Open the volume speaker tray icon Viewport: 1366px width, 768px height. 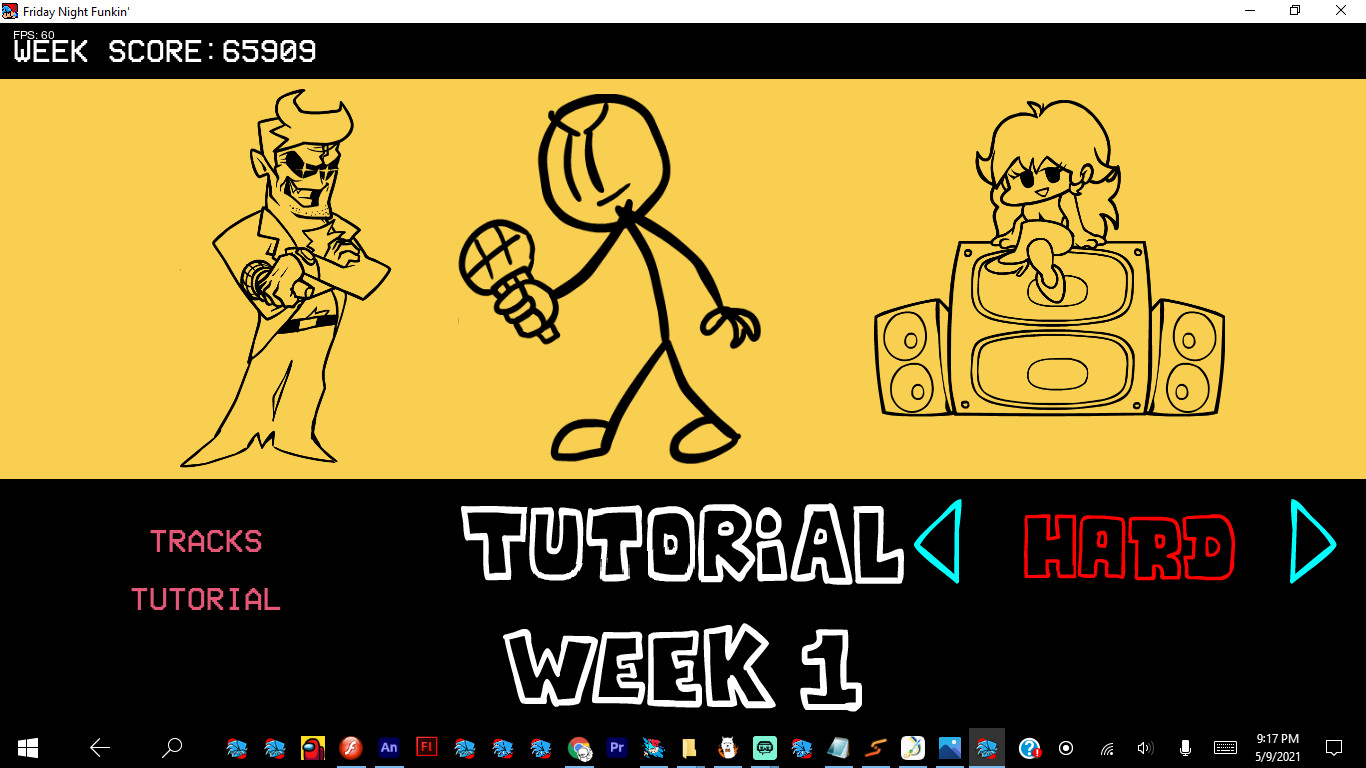[x=1146, y=748]
